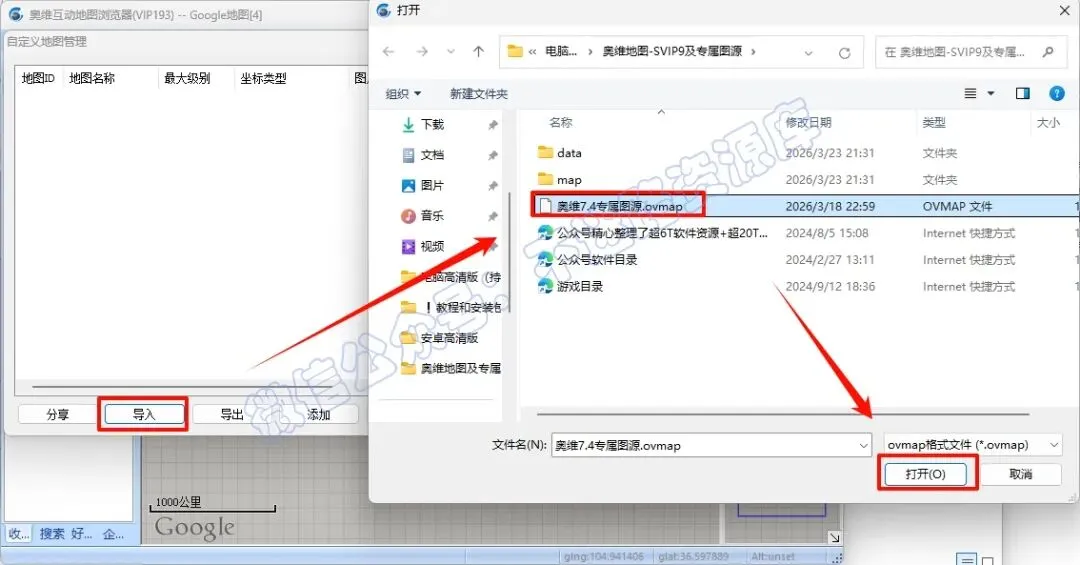The height and width of the screenshot is (565, 1080).
Task: Select 音乐 in navigation pane
Action: click(433, 216)
